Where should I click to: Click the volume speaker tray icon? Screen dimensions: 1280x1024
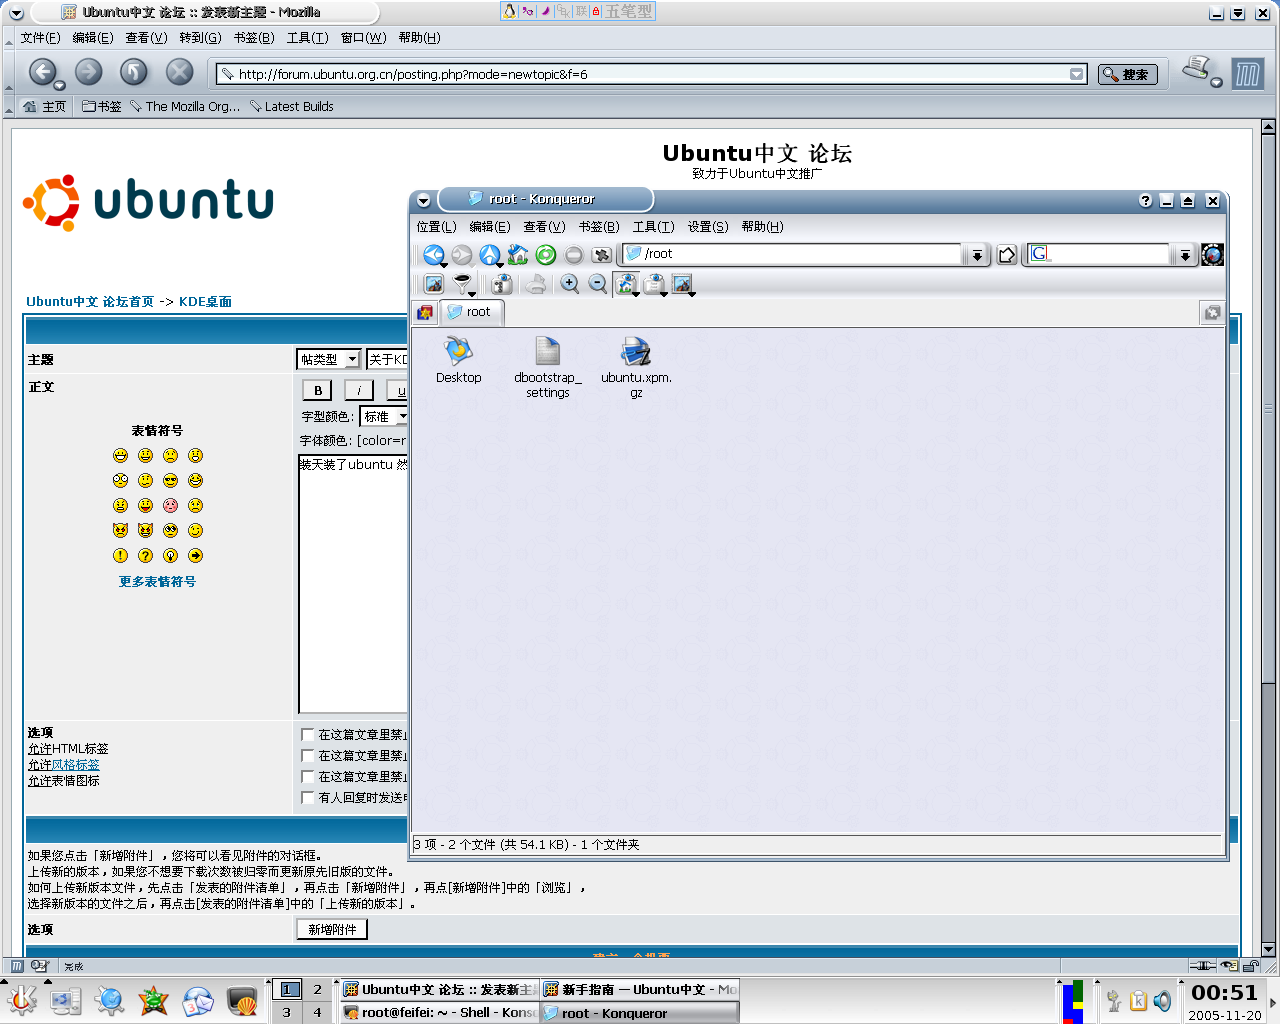(x=1162, y=1000)
